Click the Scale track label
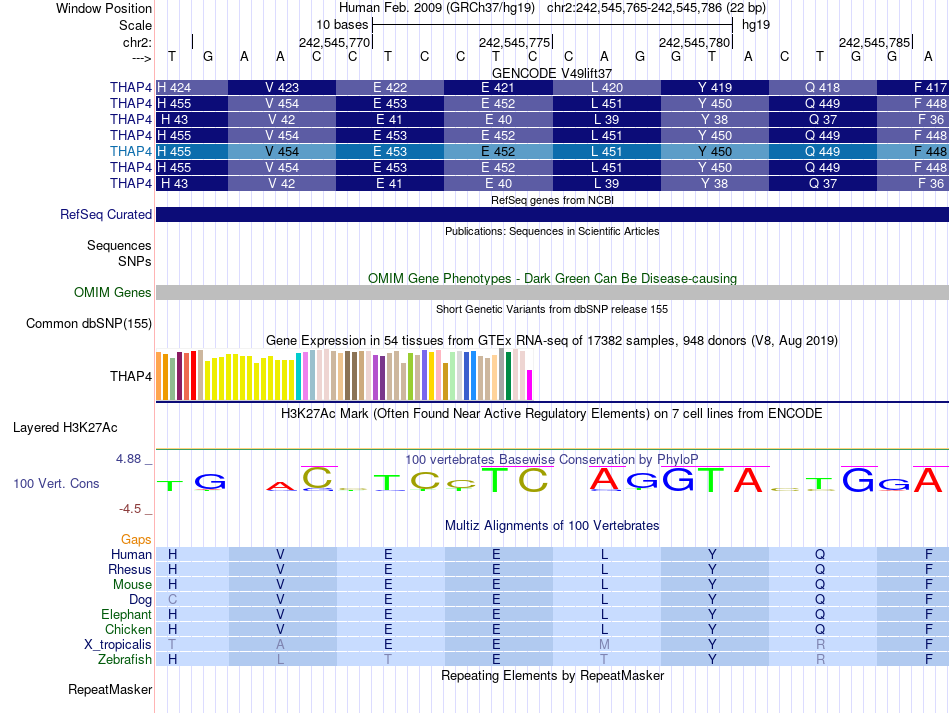The width and height of the screenshot is (950, 713). (x=135, y=25)
